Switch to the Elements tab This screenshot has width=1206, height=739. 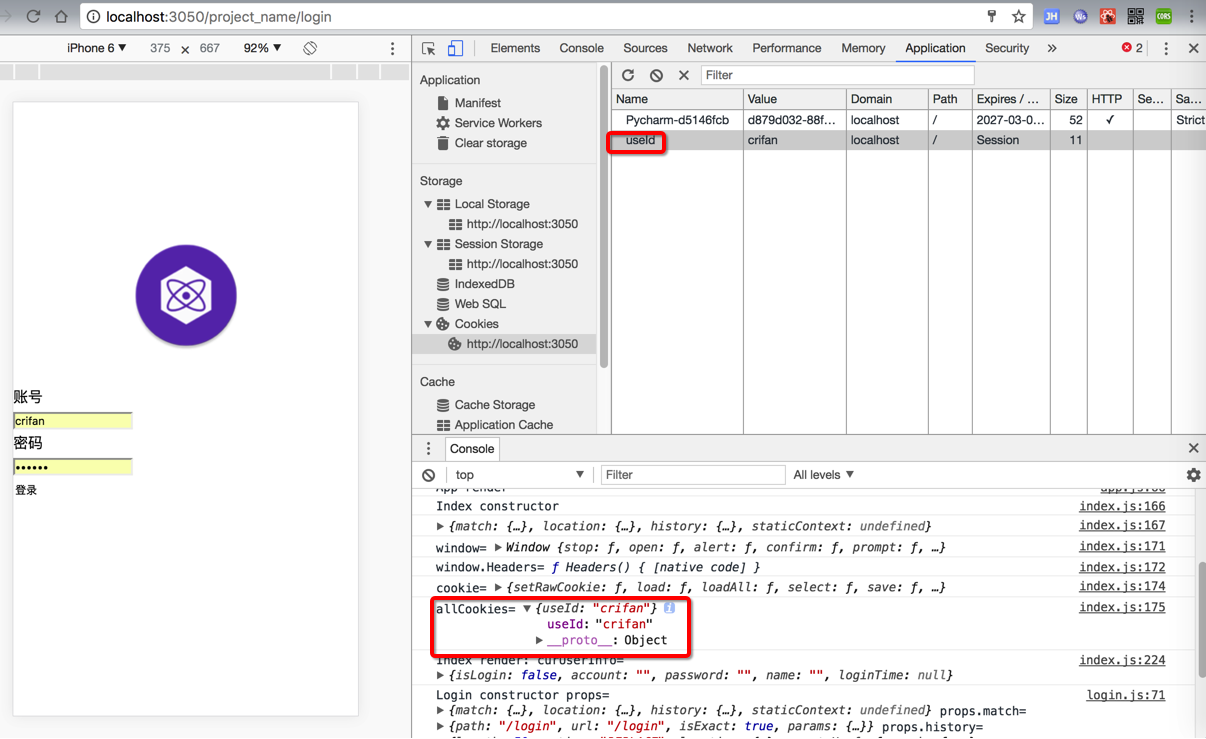point(515,48)
